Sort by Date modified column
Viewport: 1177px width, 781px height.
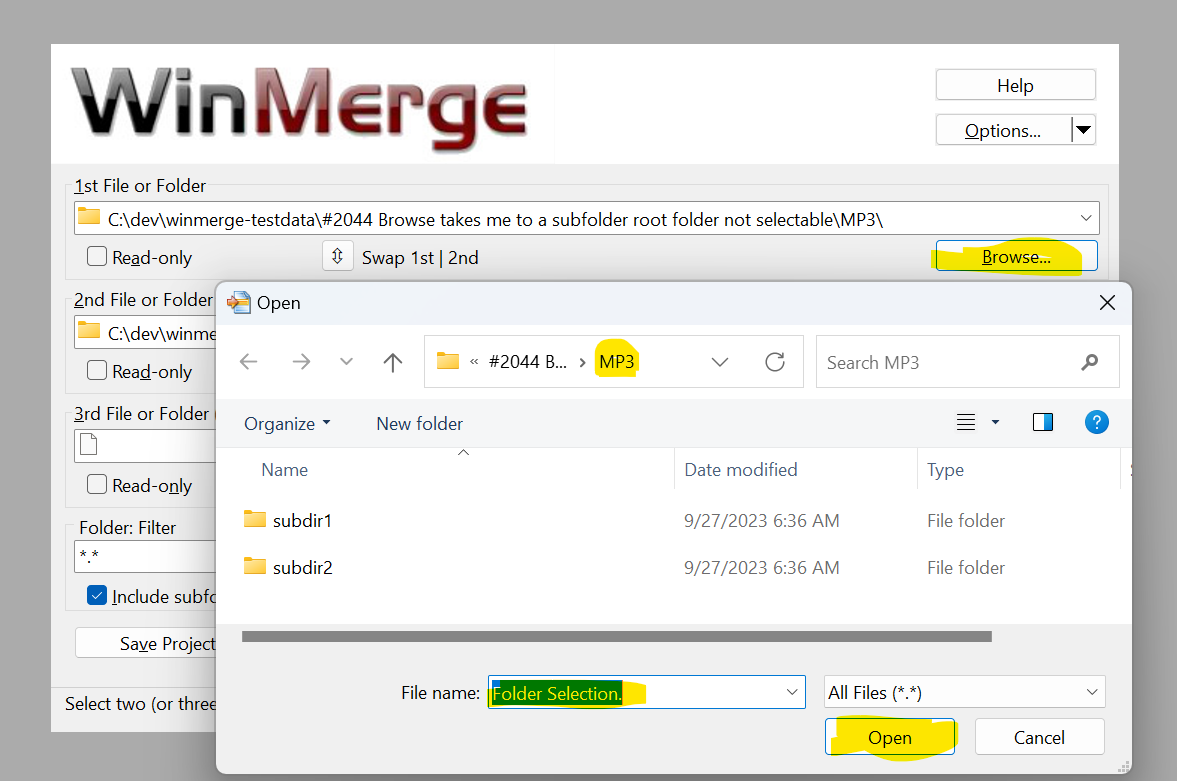pos(740,470)
